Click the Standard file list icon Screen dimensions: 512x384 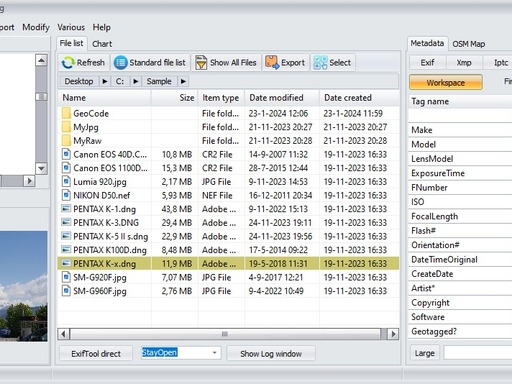(120, 62)
